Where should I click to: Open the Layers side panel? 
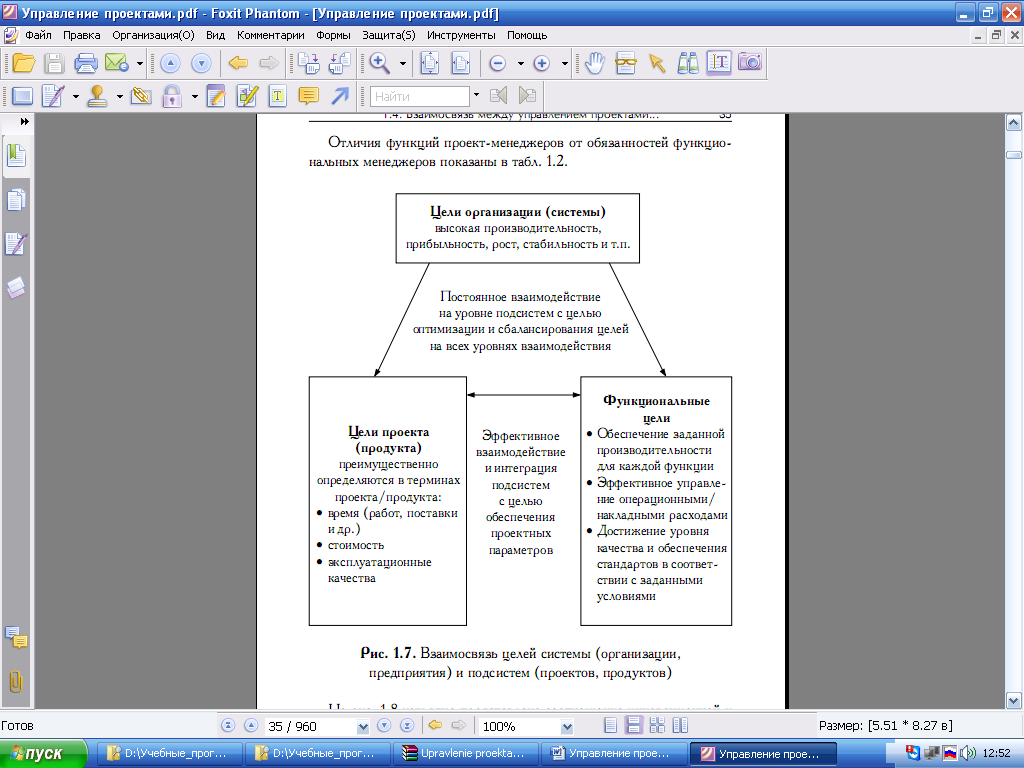tap(16, 287)
